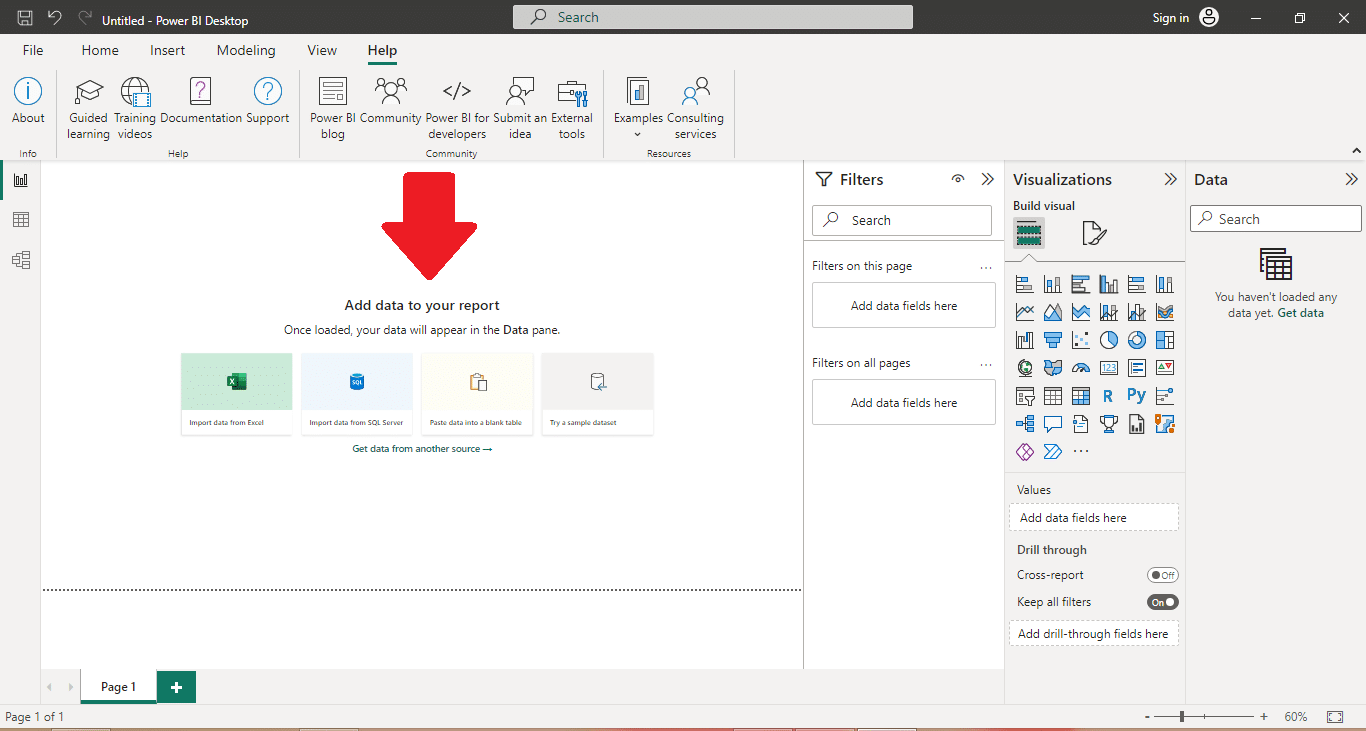Open options for Filters on all pages
Screen dimensions: 1366x731
click(986, 364)
